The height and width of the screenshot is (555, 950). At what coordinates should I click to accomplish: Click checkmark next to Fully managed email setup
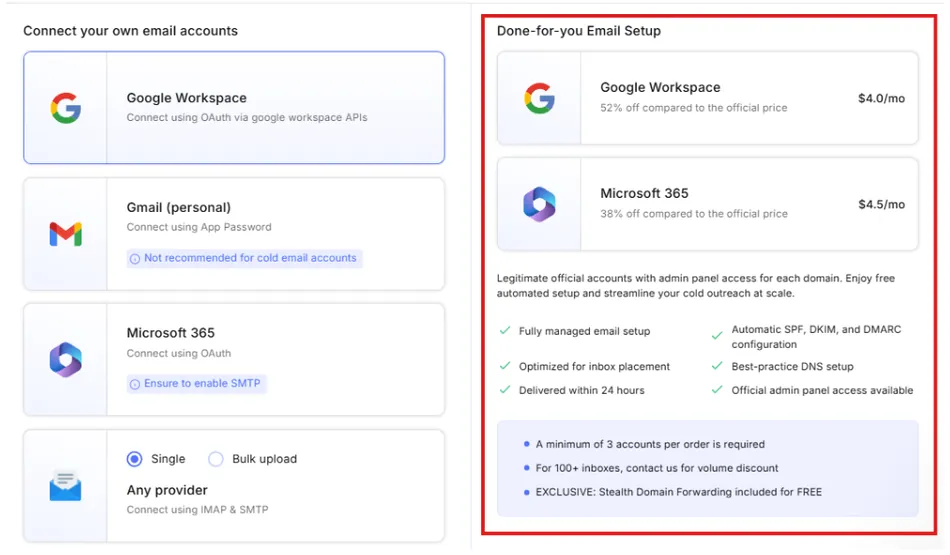pyautogui.click(x=505, y=331)
